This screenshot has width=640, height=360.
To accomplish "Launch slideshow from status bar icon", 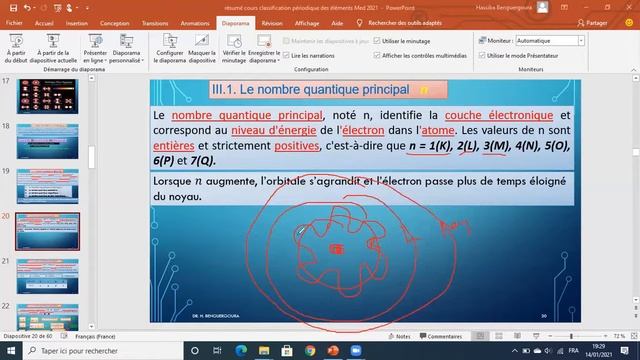I will coord(536,336).
